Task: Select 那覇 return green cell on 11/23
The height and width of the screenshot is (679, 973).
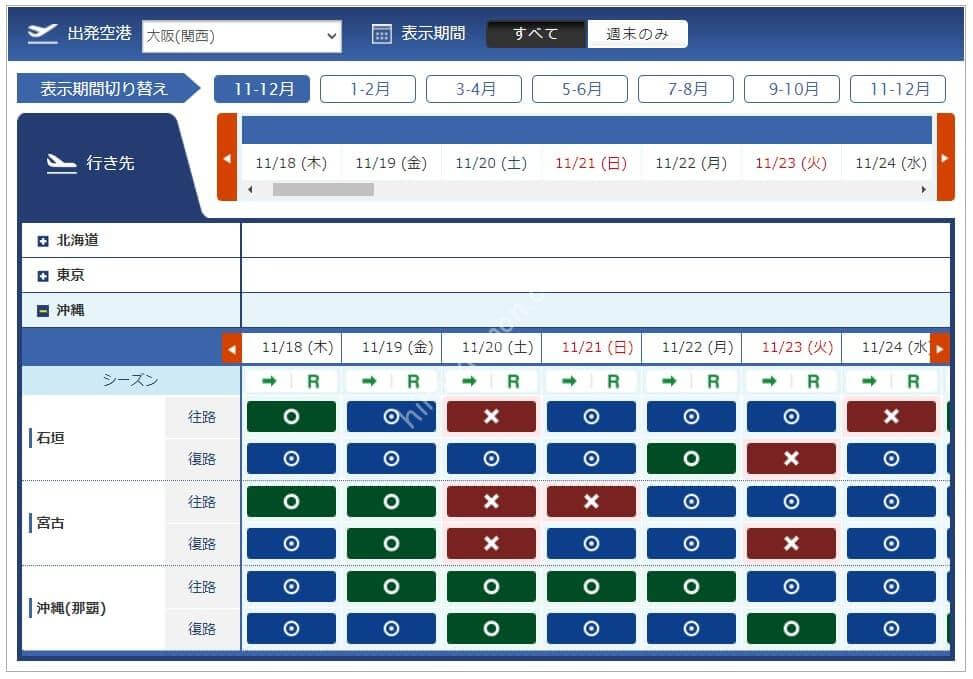Action: pos(791,629)
